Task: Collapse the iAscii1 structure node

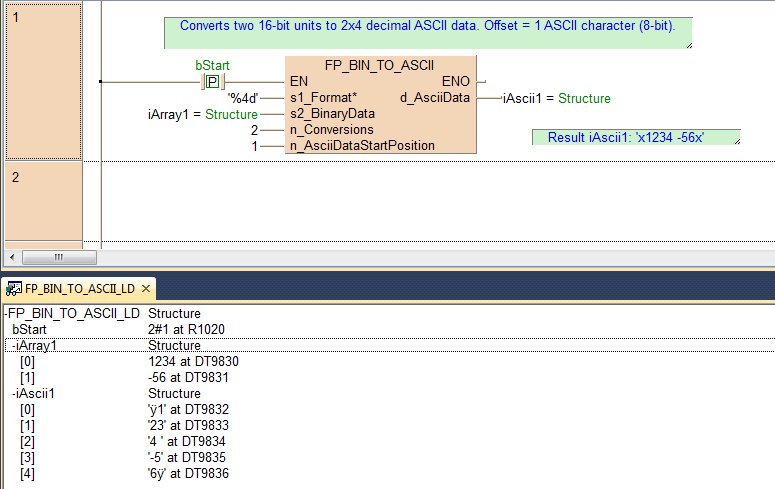Action: (x=11, y=394)
